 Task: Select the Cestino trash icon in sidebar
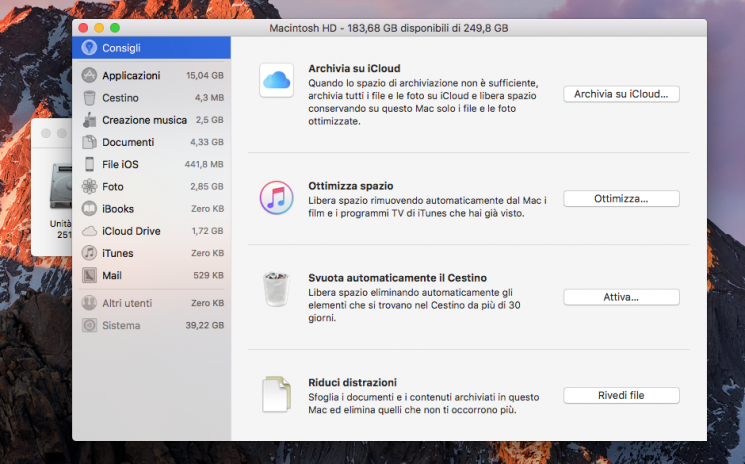click(90, 98)
